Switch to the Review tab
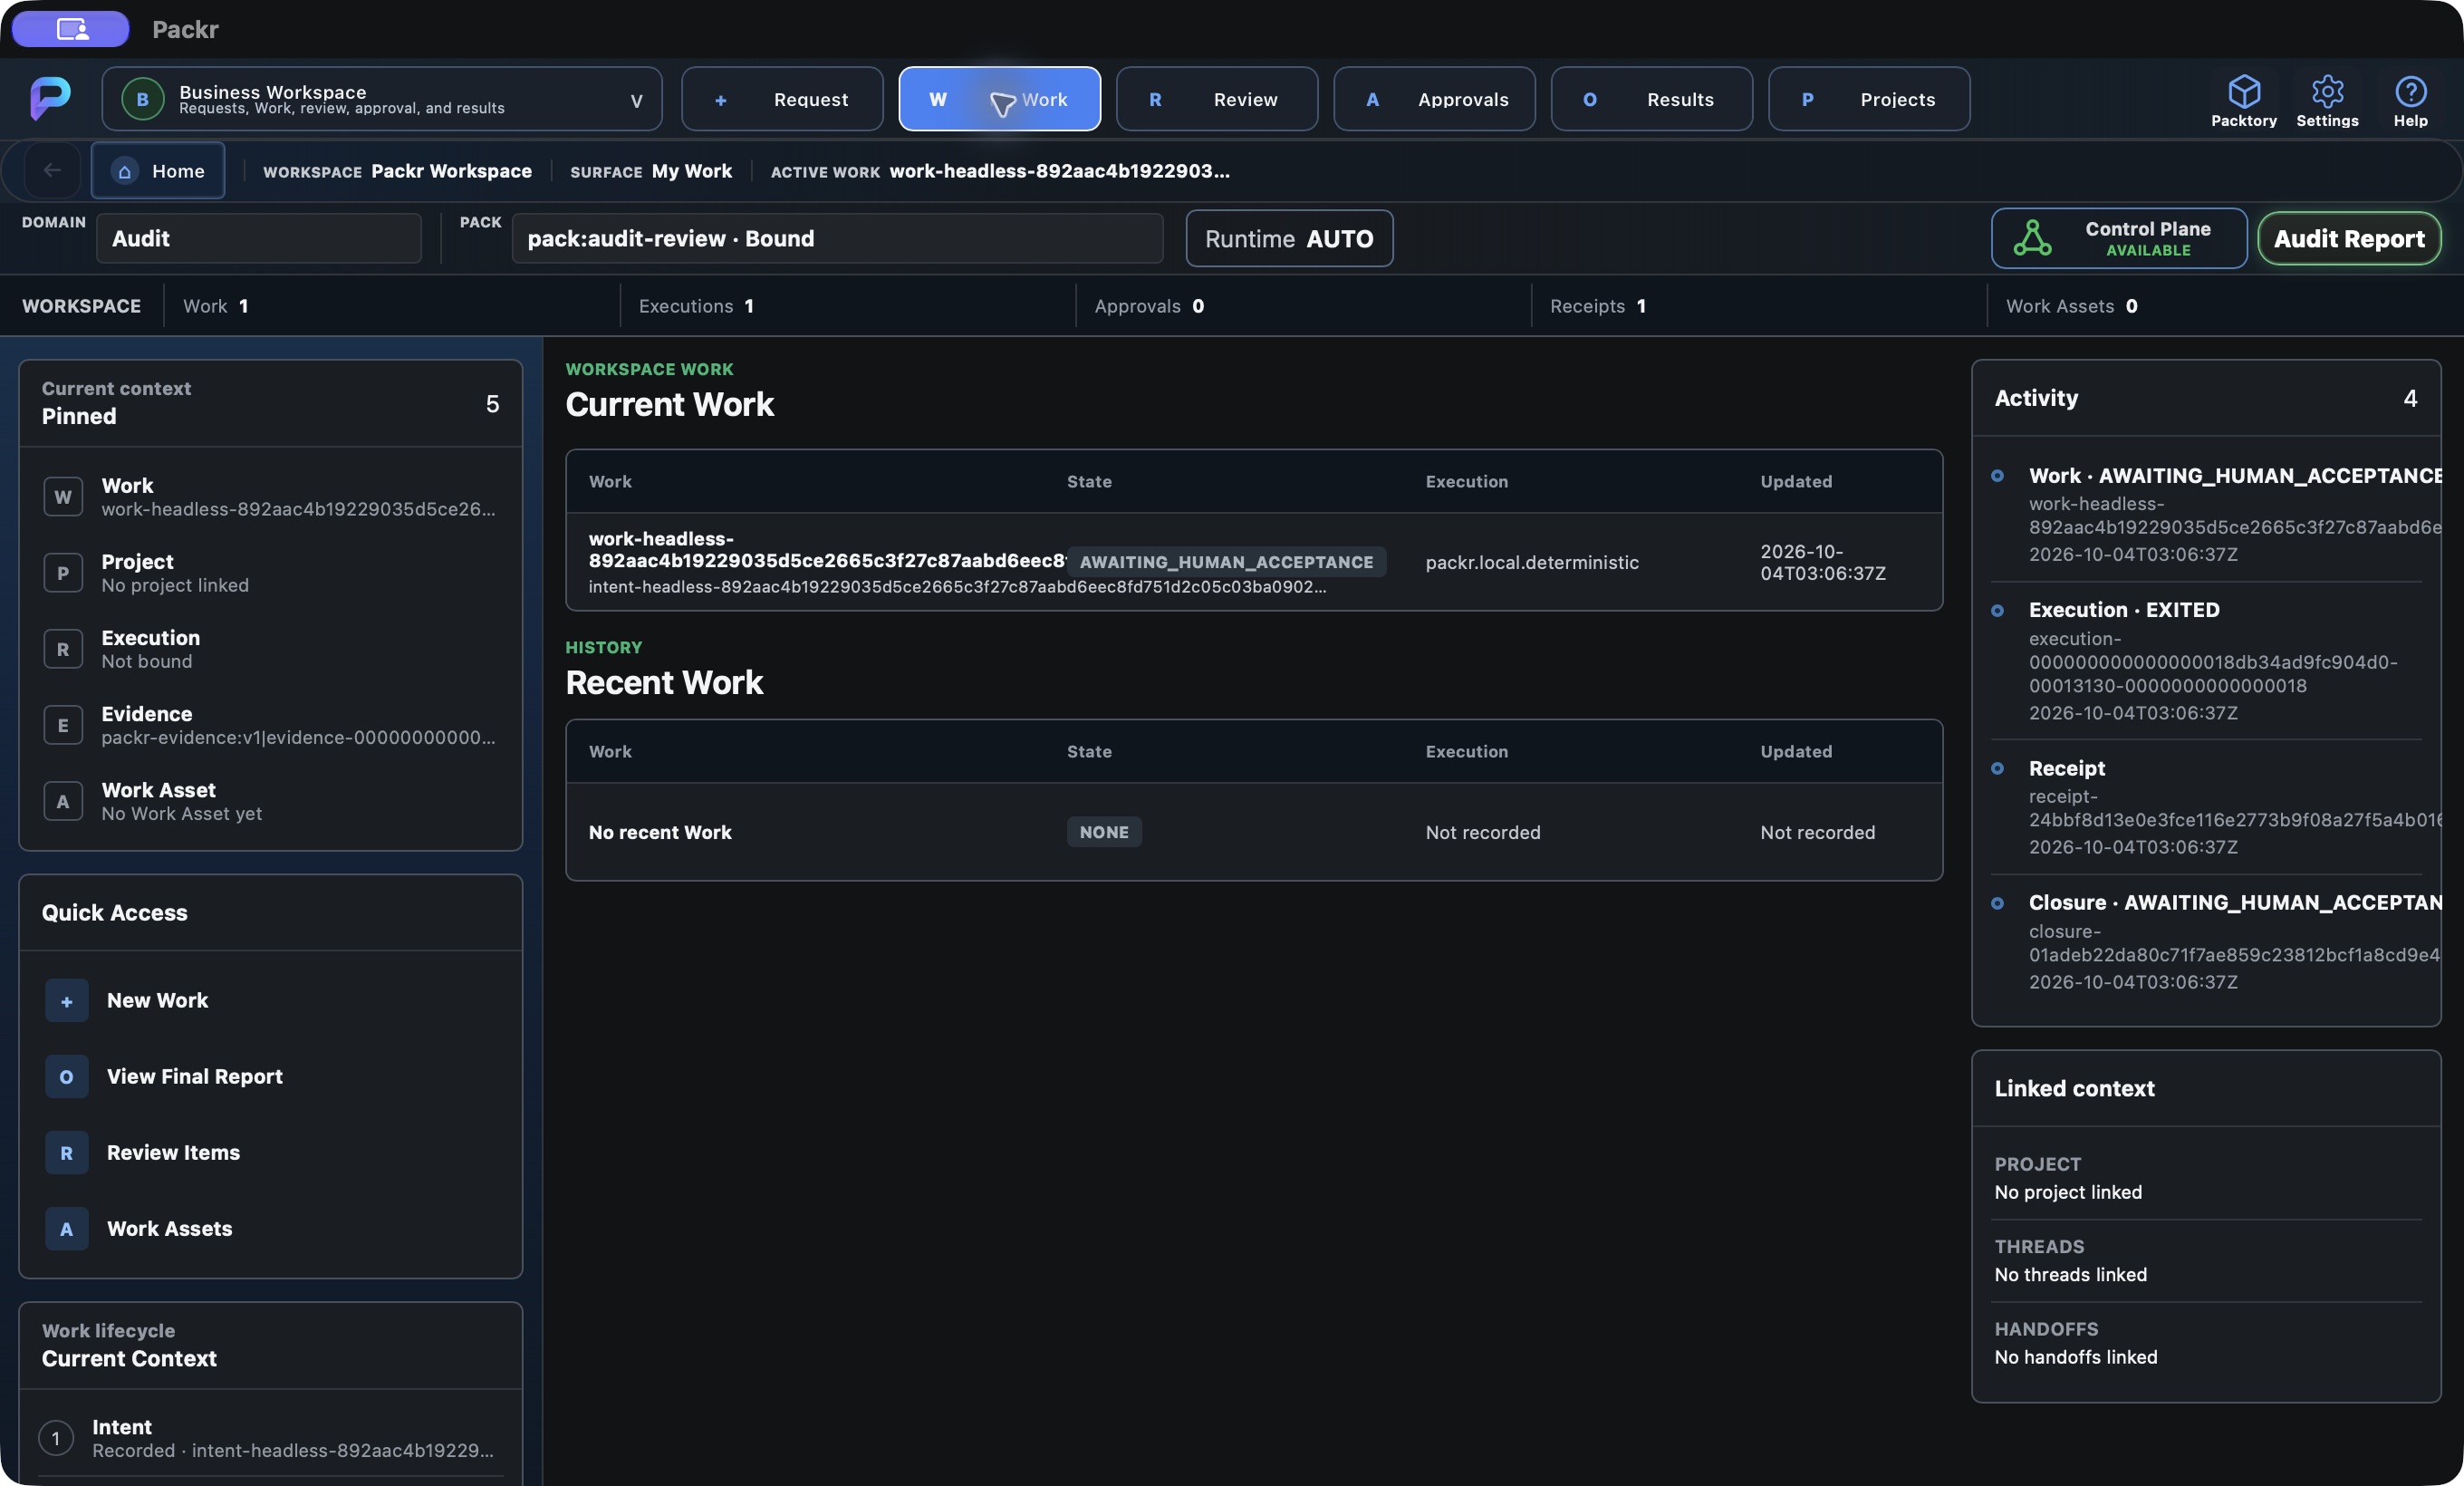The width and height of the screenshot is (2464, 1486). click(1217, 99)
